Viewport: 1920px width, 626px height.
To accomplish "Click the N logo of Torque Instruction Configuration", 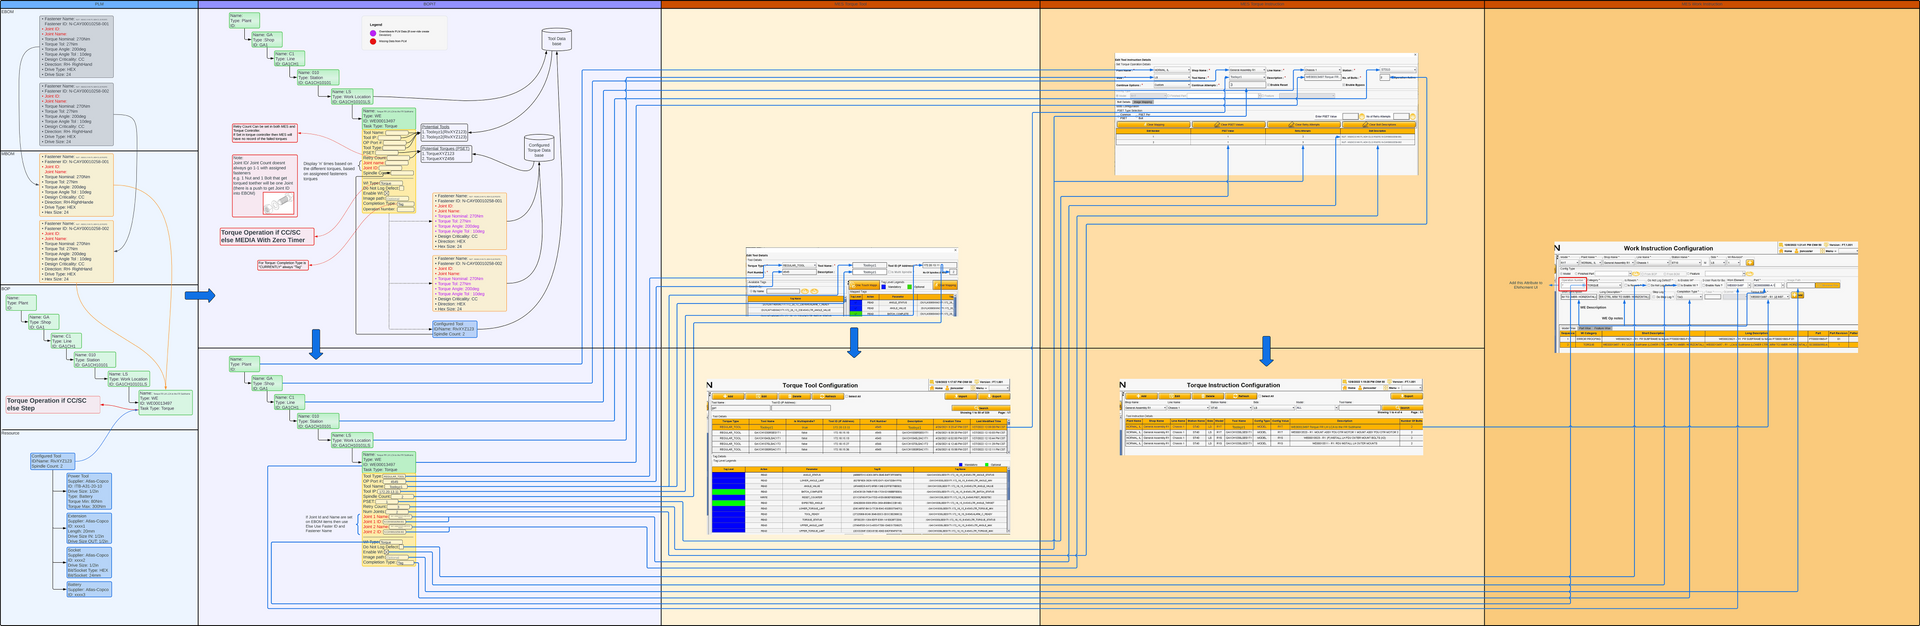I will (x=1122, y=385).
